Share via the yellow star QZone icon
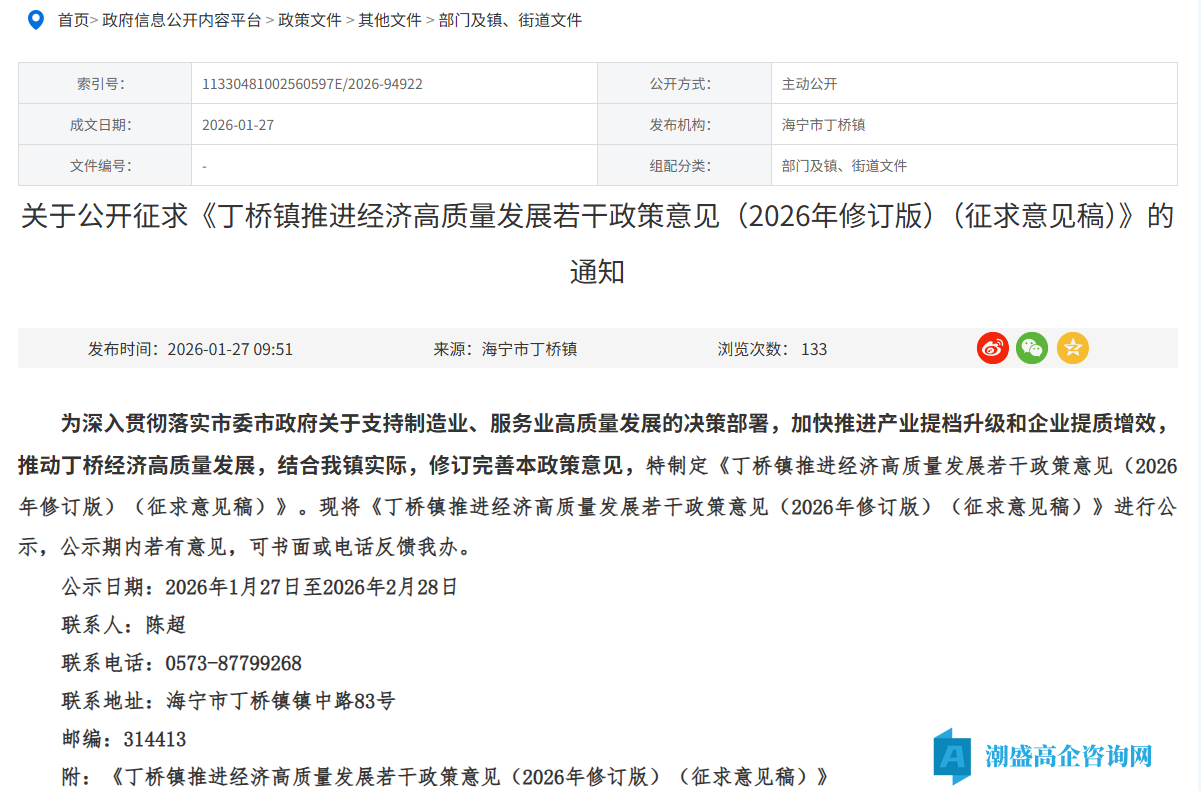 pyautogui.click(x=1072, y=348)
